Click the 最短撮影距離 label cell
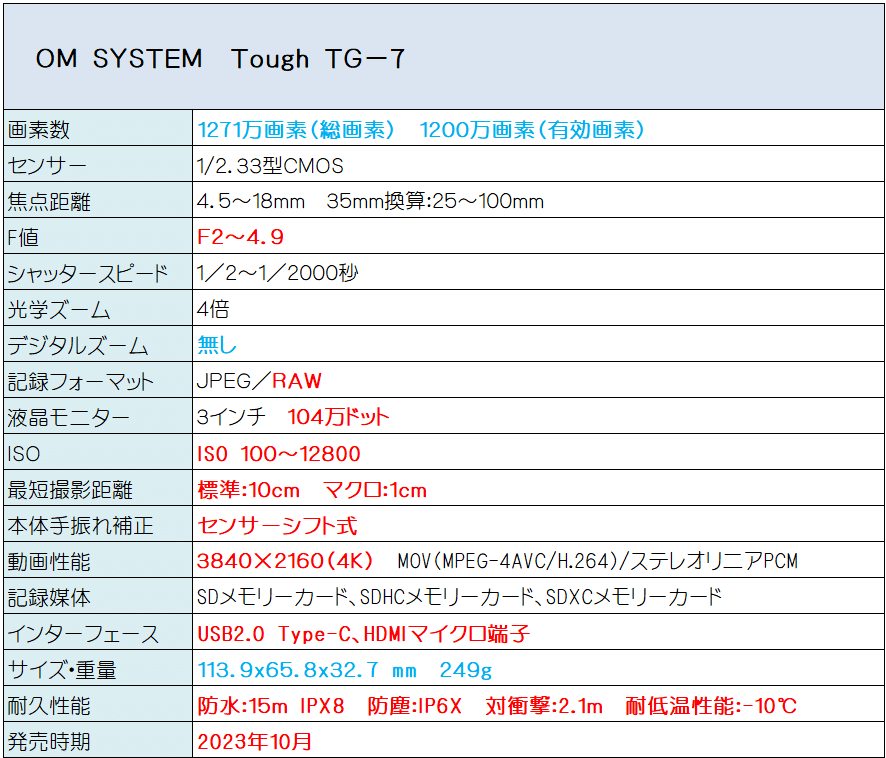The width and height of the screenshot is (886, 758). (98, 488)
